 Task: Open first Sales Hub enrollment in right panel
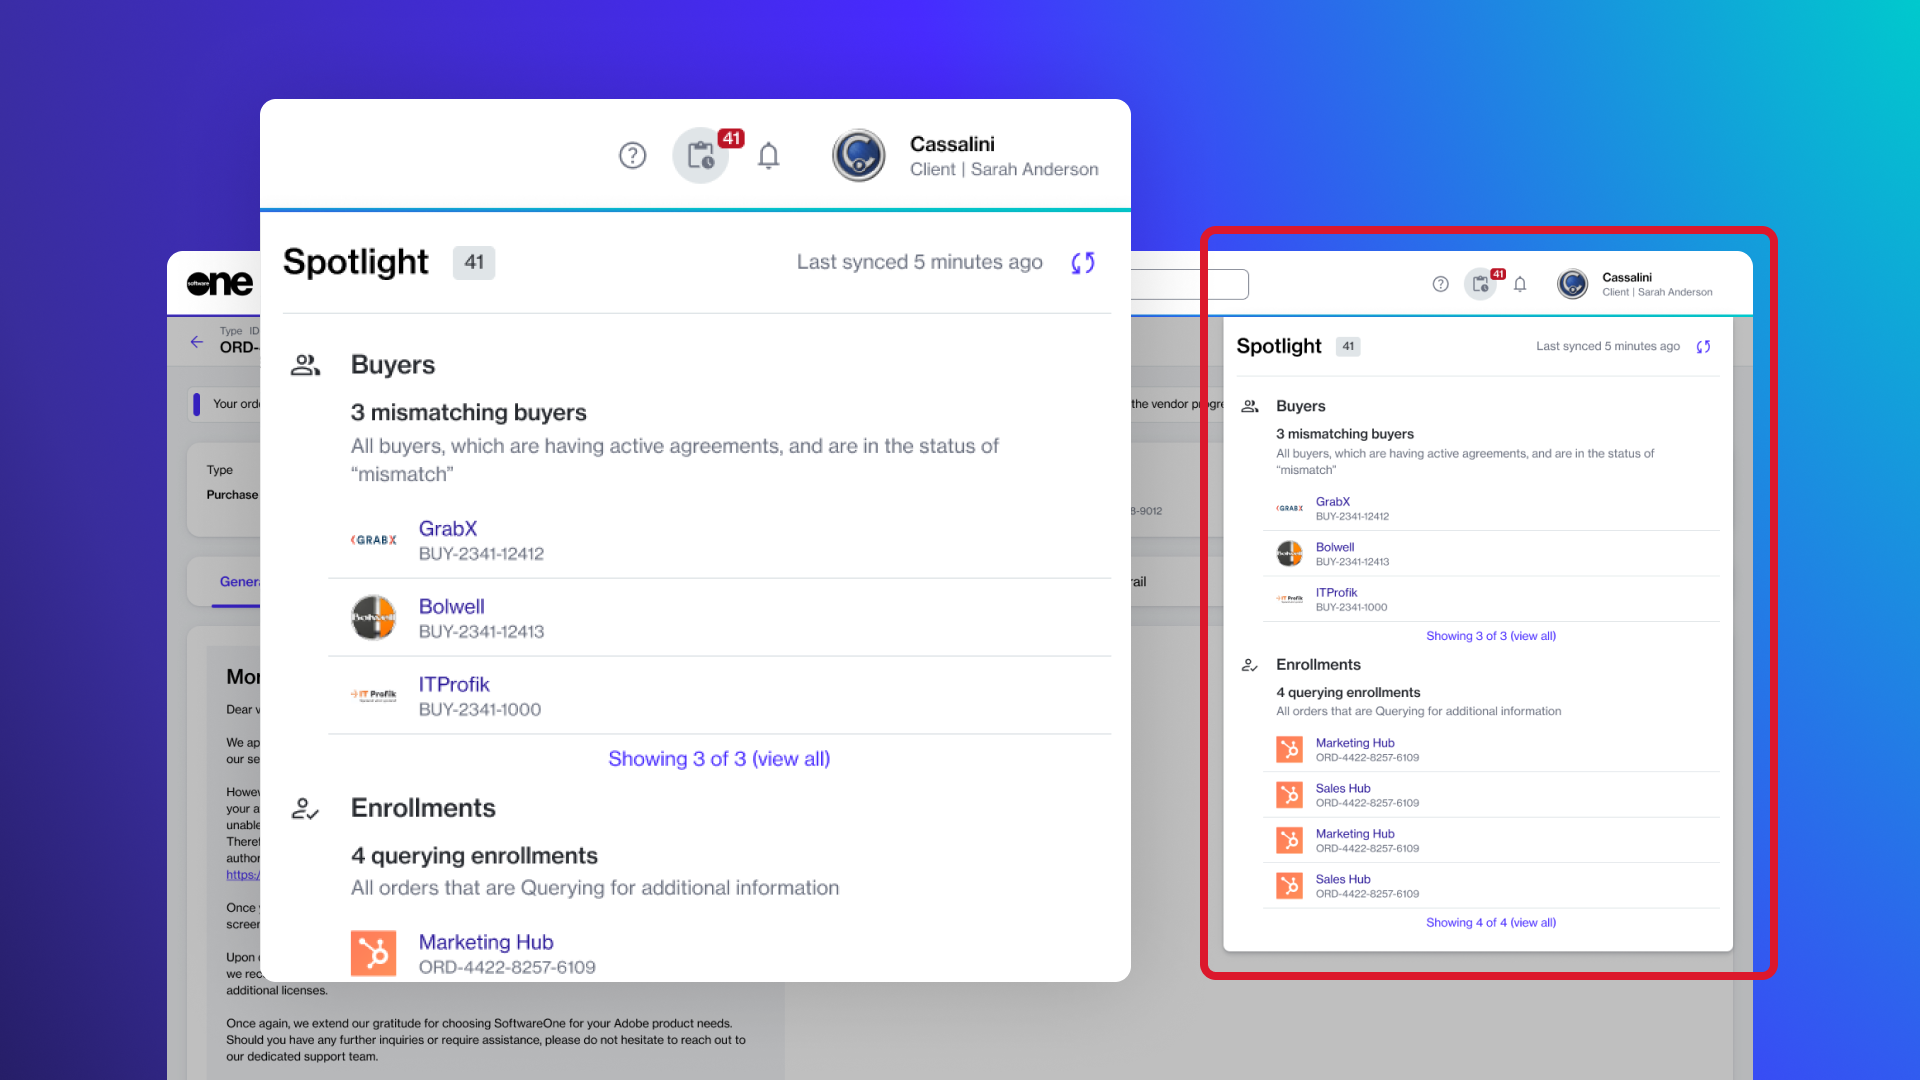[1342, 789]
